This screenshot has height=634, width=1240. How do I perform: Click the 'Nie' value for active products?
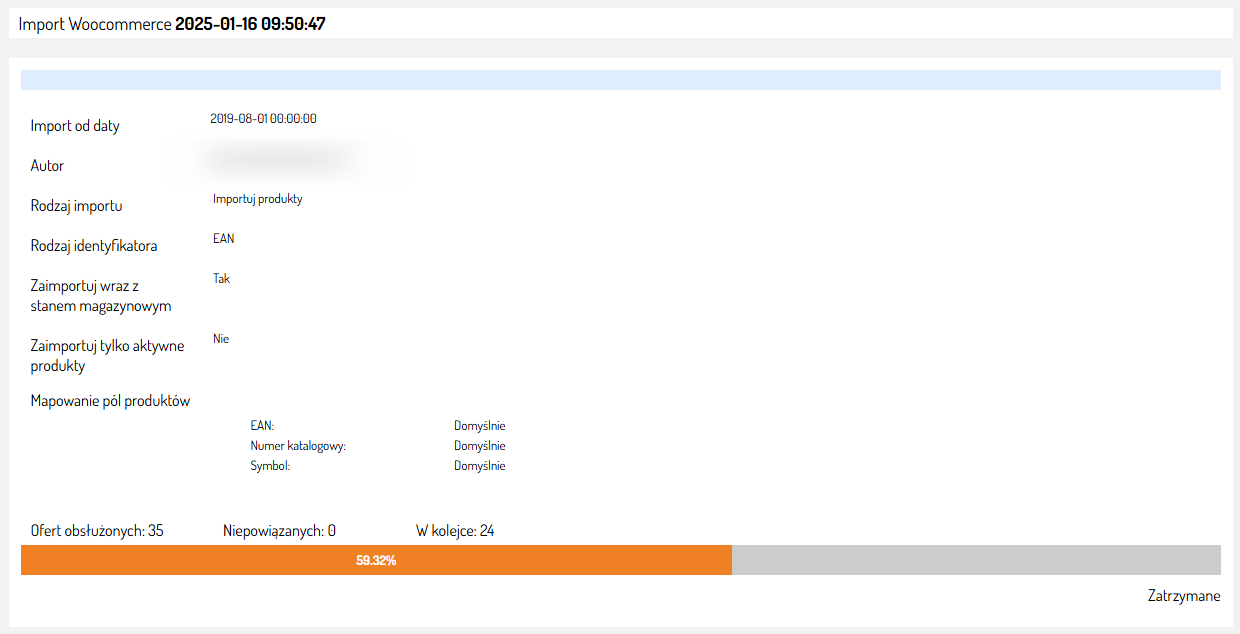221,339
